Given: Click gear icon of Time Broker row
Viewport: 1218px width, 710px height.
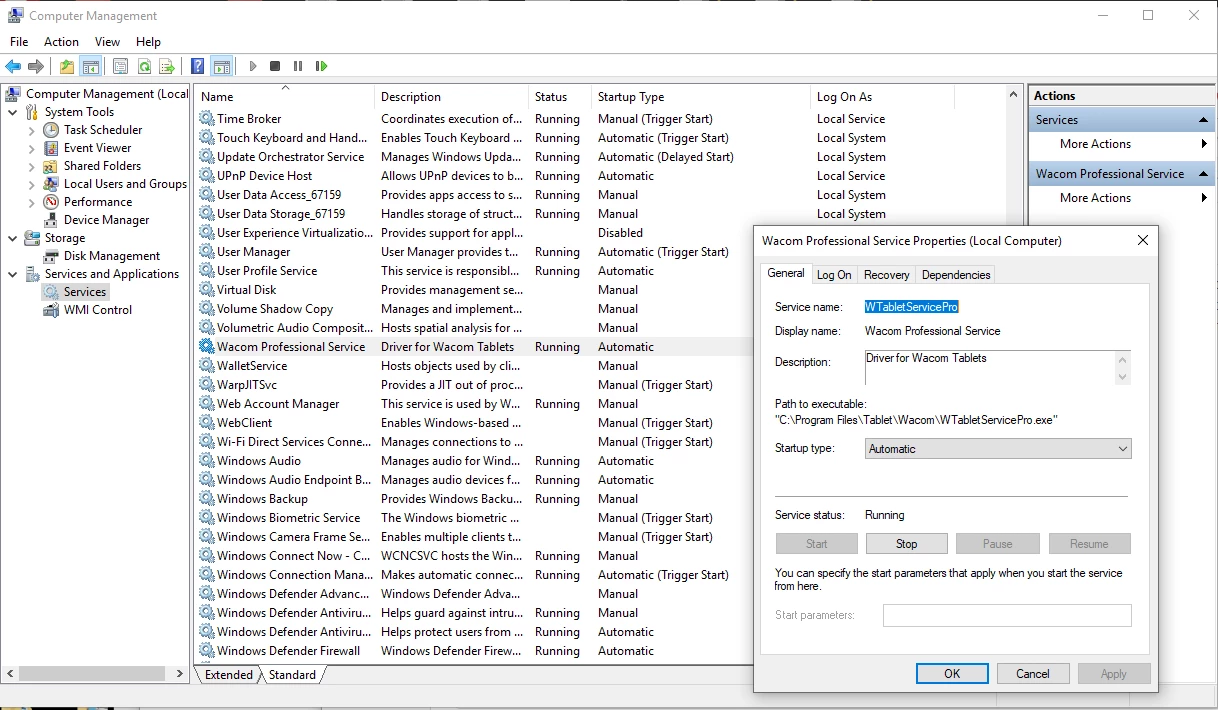Looking at the screenshot, I should (207, 119).
